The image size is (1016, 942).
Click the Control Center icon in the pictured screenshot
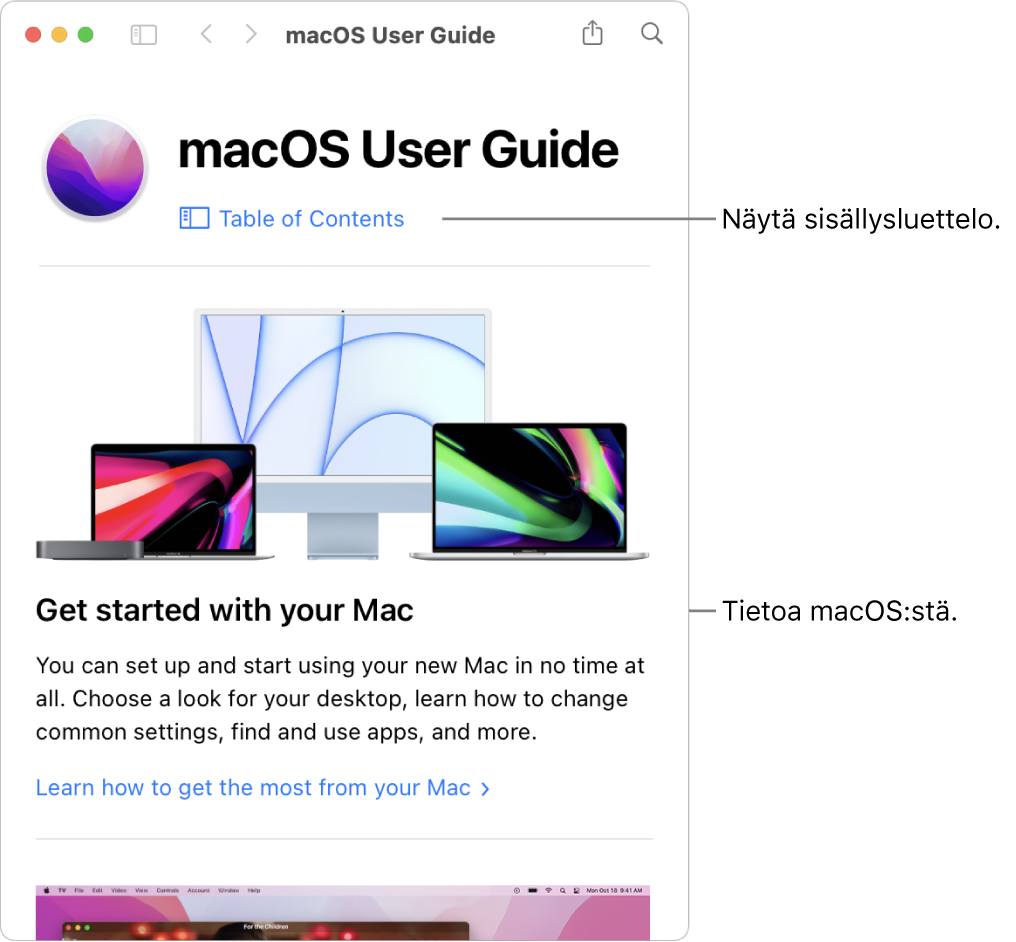[x=576, y=887]
